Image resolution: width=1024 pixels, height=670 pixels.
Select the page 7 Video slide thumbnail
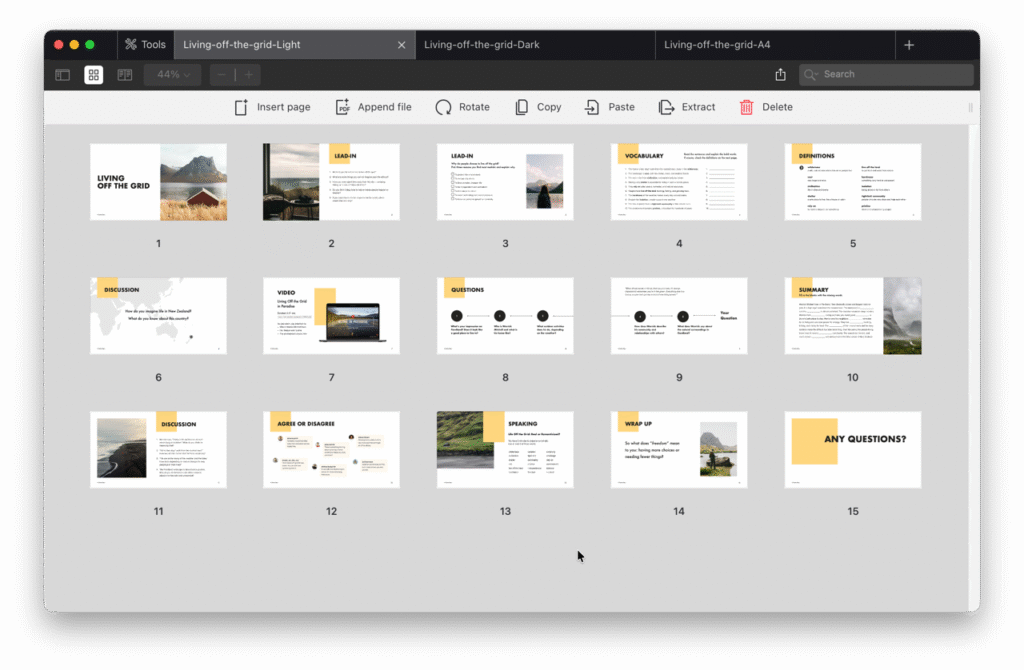[x=331, y=316]
